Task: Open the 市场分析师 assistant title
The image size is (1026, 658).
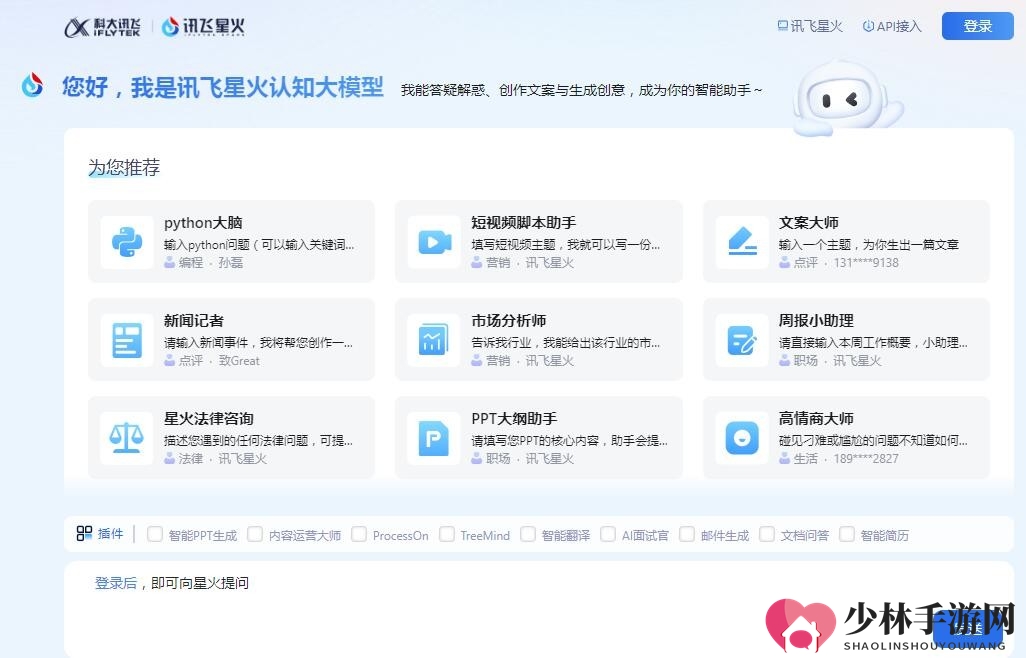Action: pyautogui.click(x=508, y=321)
